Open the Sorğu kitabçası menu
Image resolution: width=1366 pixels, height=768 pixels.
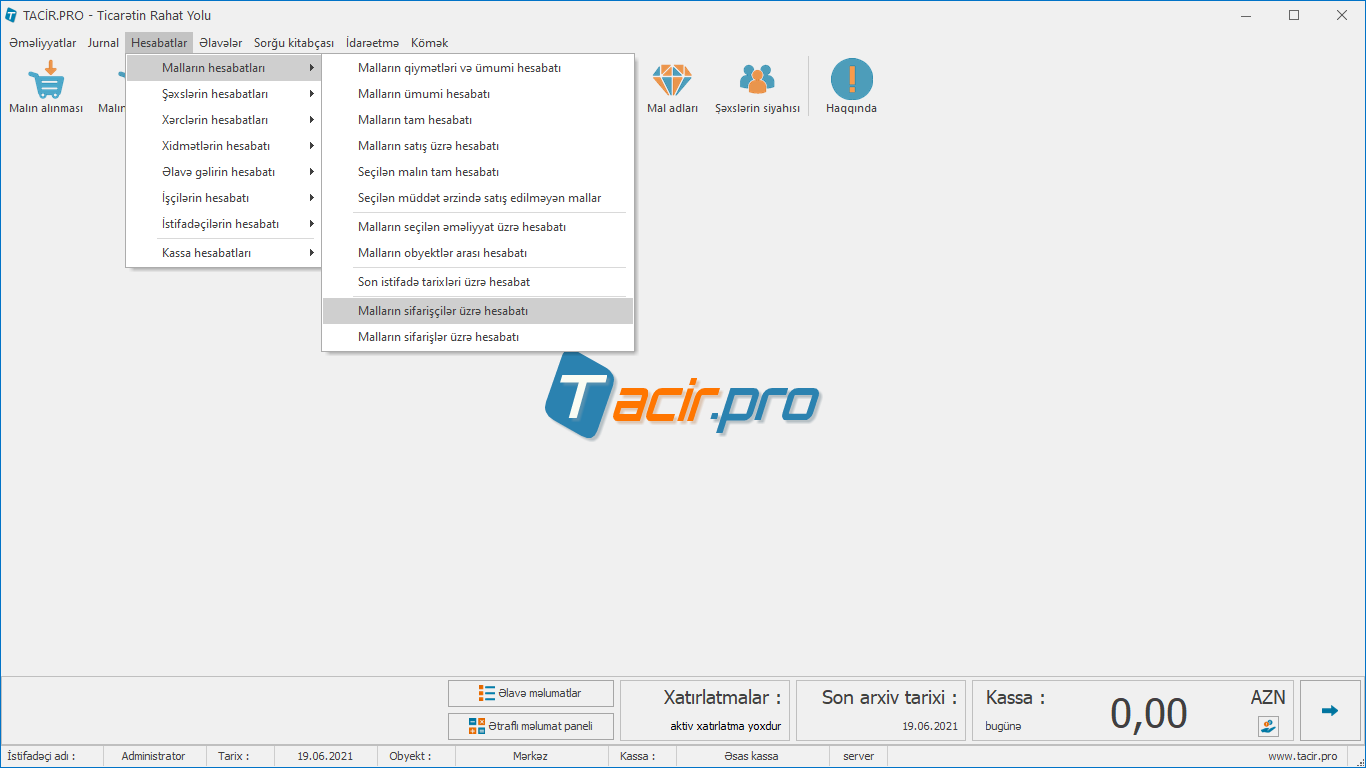(294, 43)
